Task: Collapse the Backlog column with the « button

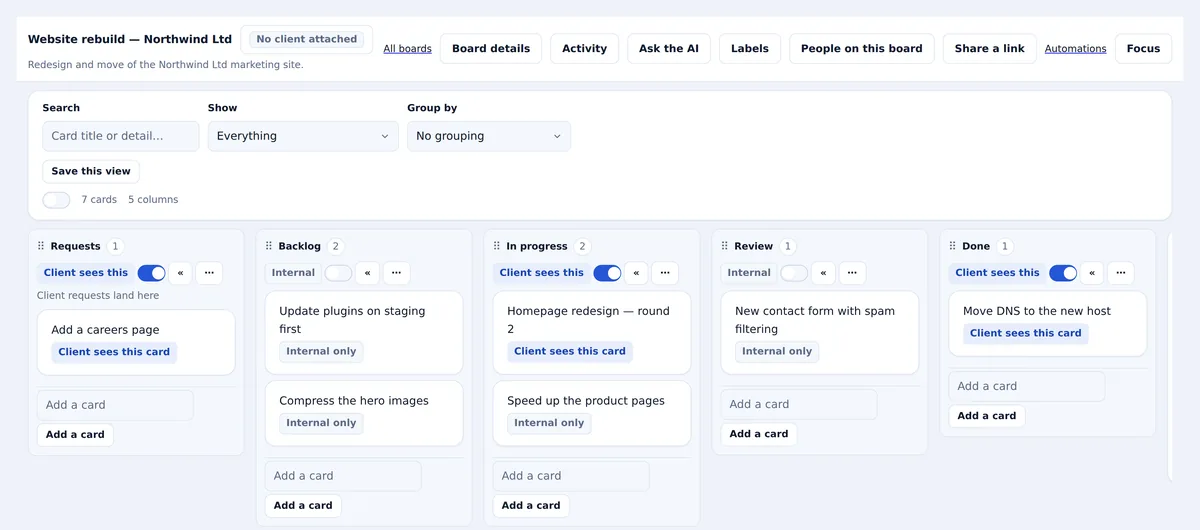Action: coord(368,273)
